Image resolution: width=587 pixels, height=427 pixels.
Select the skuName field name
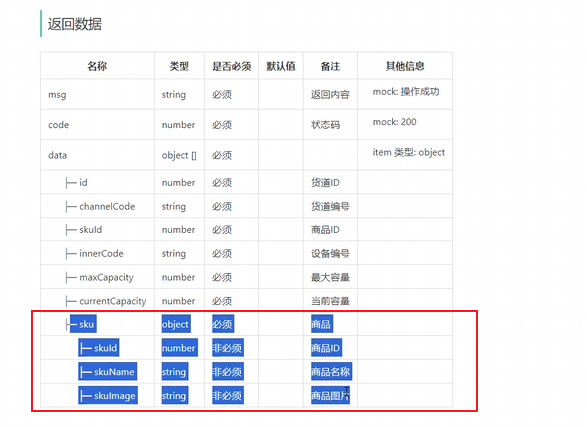pos(114,372)
